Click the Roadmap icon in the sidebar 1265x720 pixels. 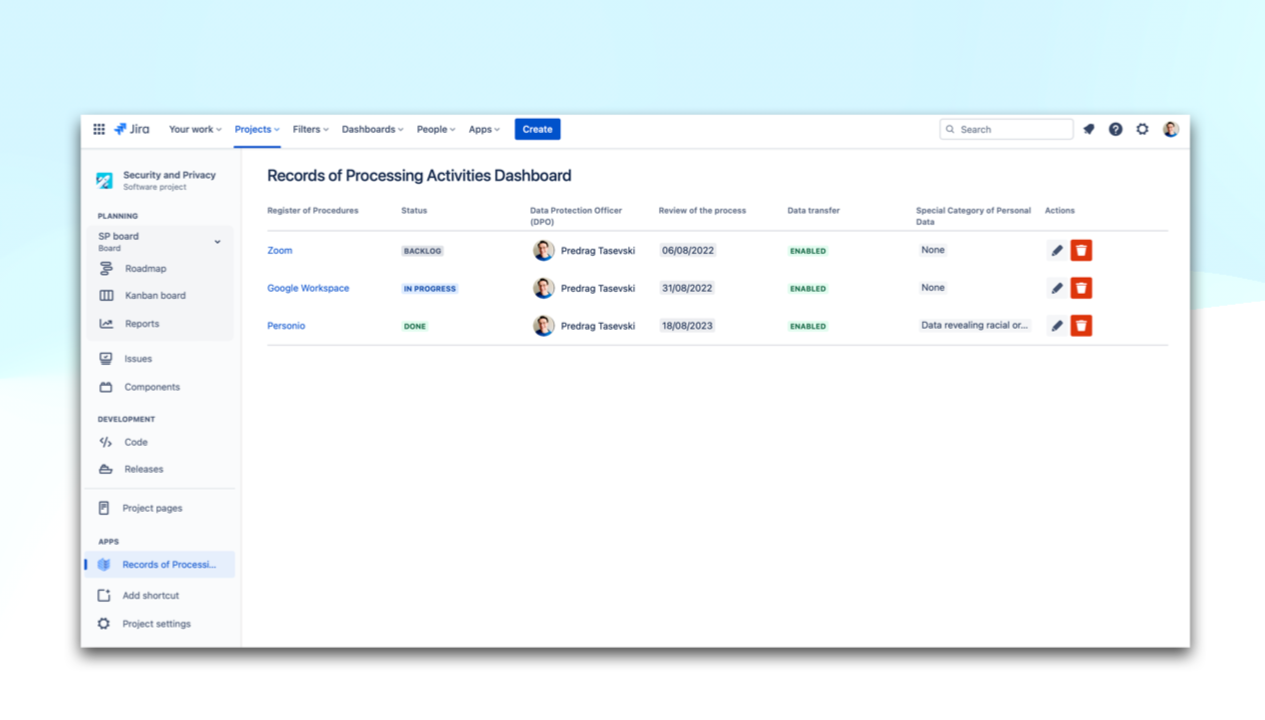(x=106, y=269)
